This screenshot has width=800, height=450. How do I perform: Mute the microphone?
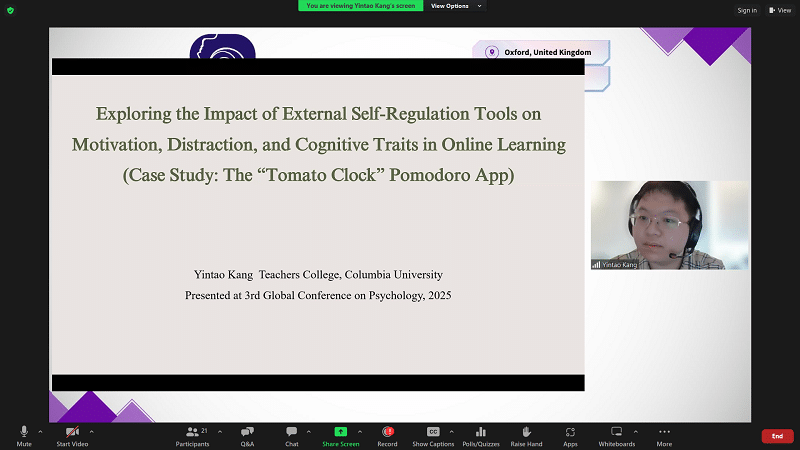click(24, 434)
